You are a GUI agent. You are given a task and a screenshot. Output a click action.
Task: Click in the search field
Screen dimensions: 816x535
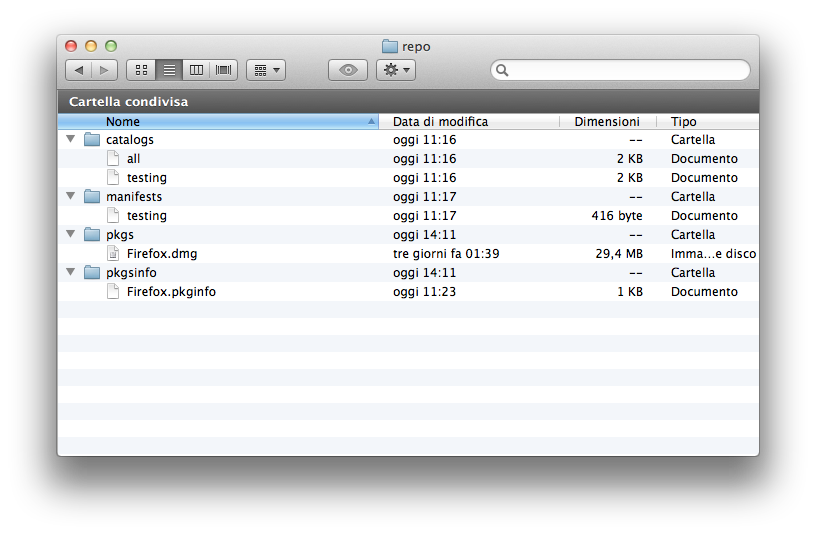click(620, 70)
